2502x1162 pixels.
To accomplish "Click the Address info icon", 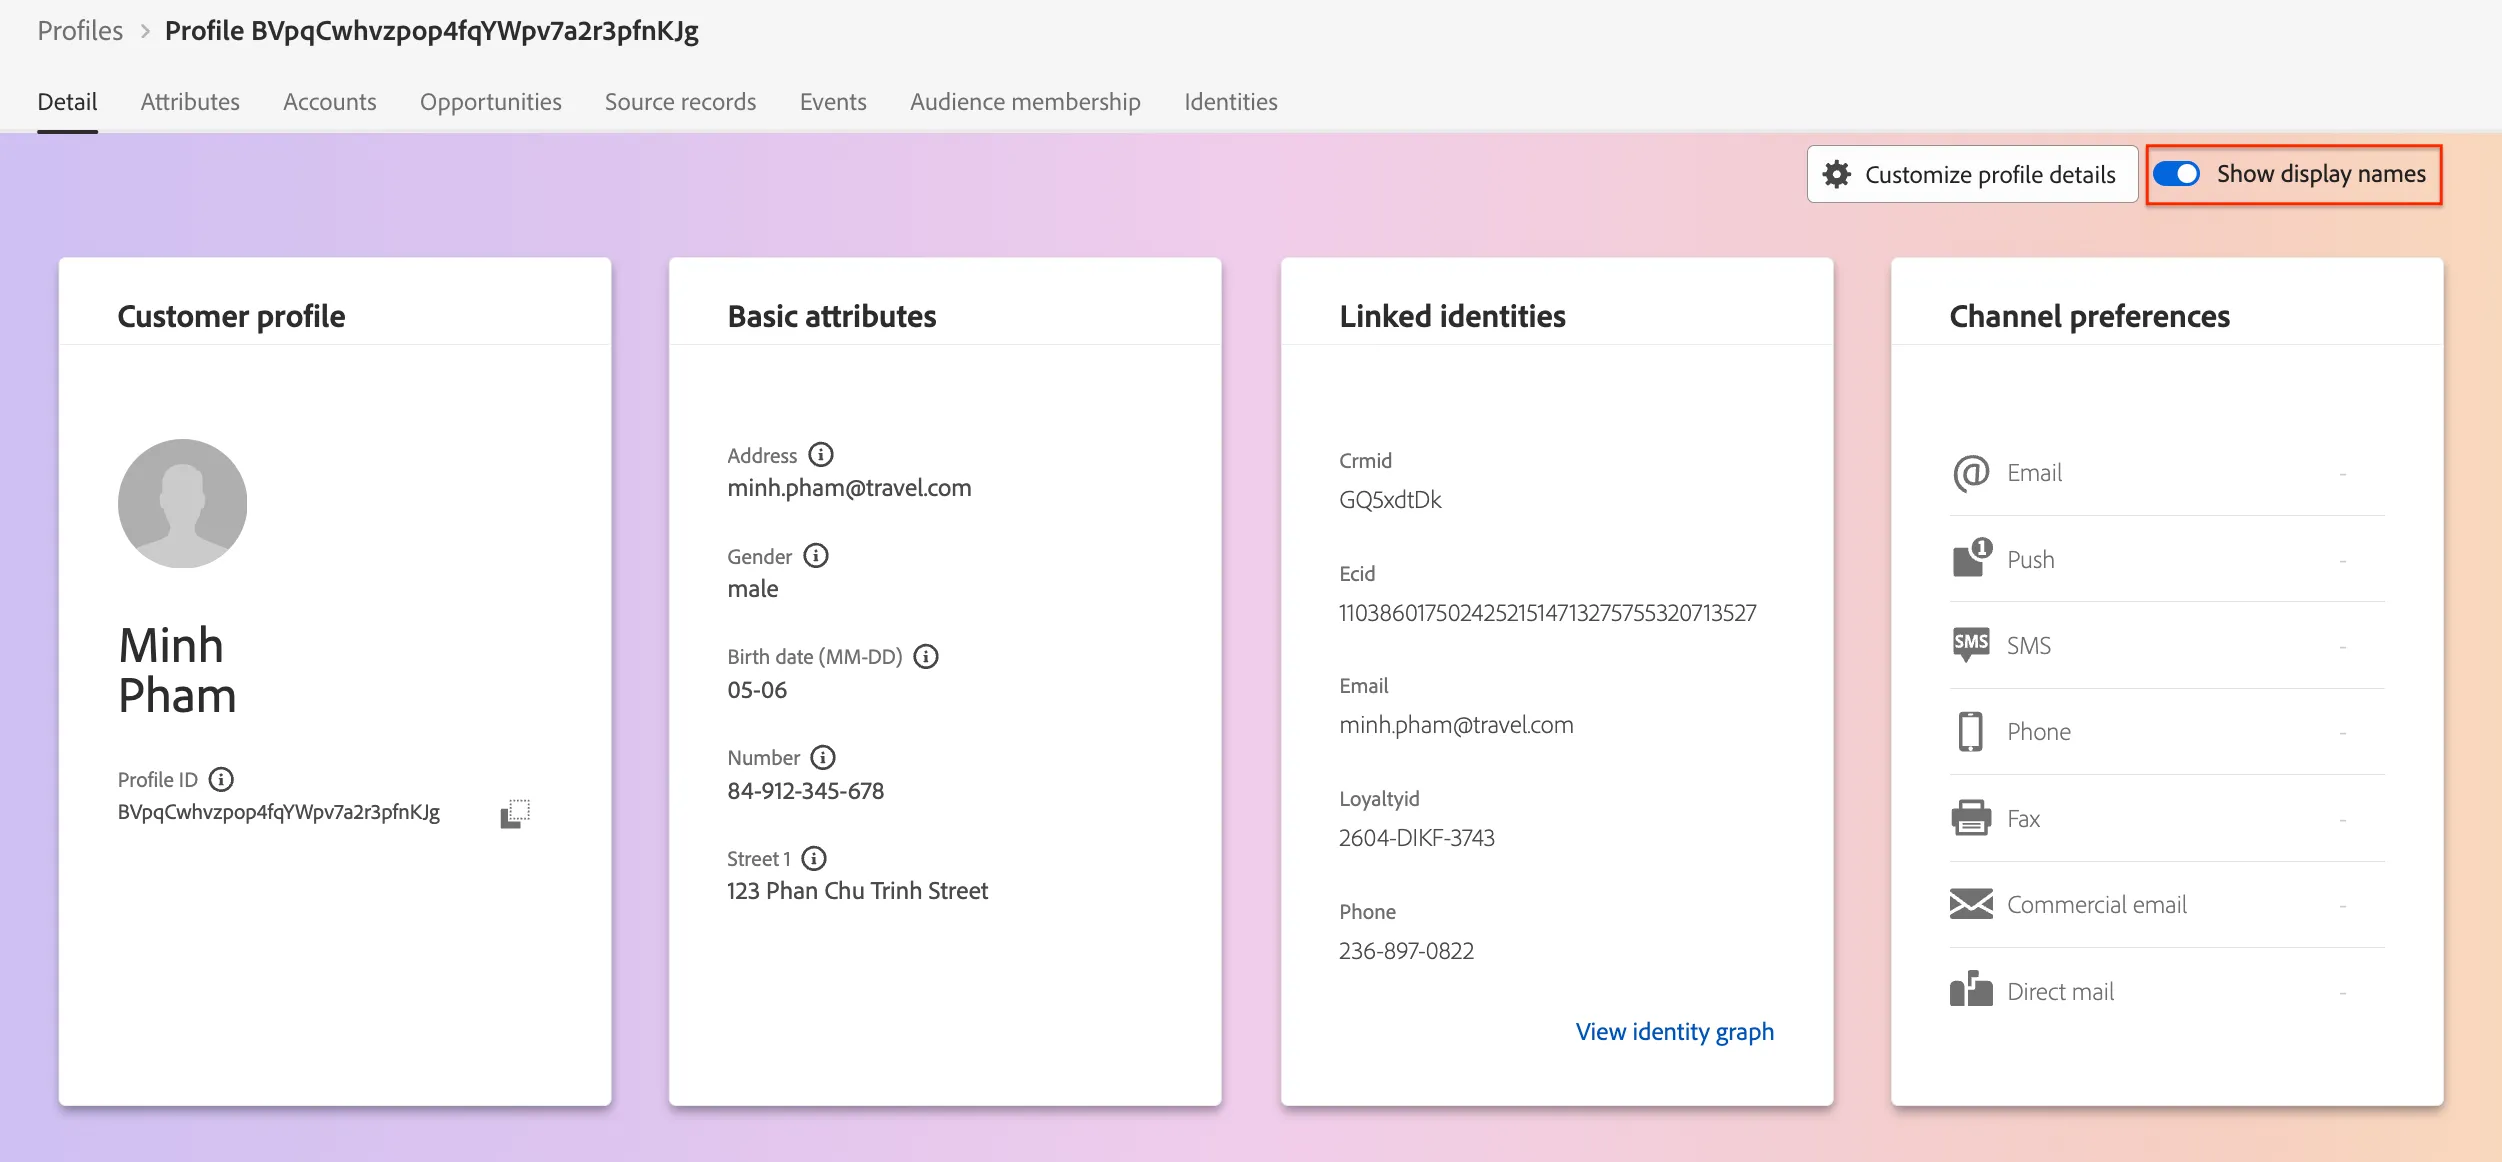I will coord(821,455).
